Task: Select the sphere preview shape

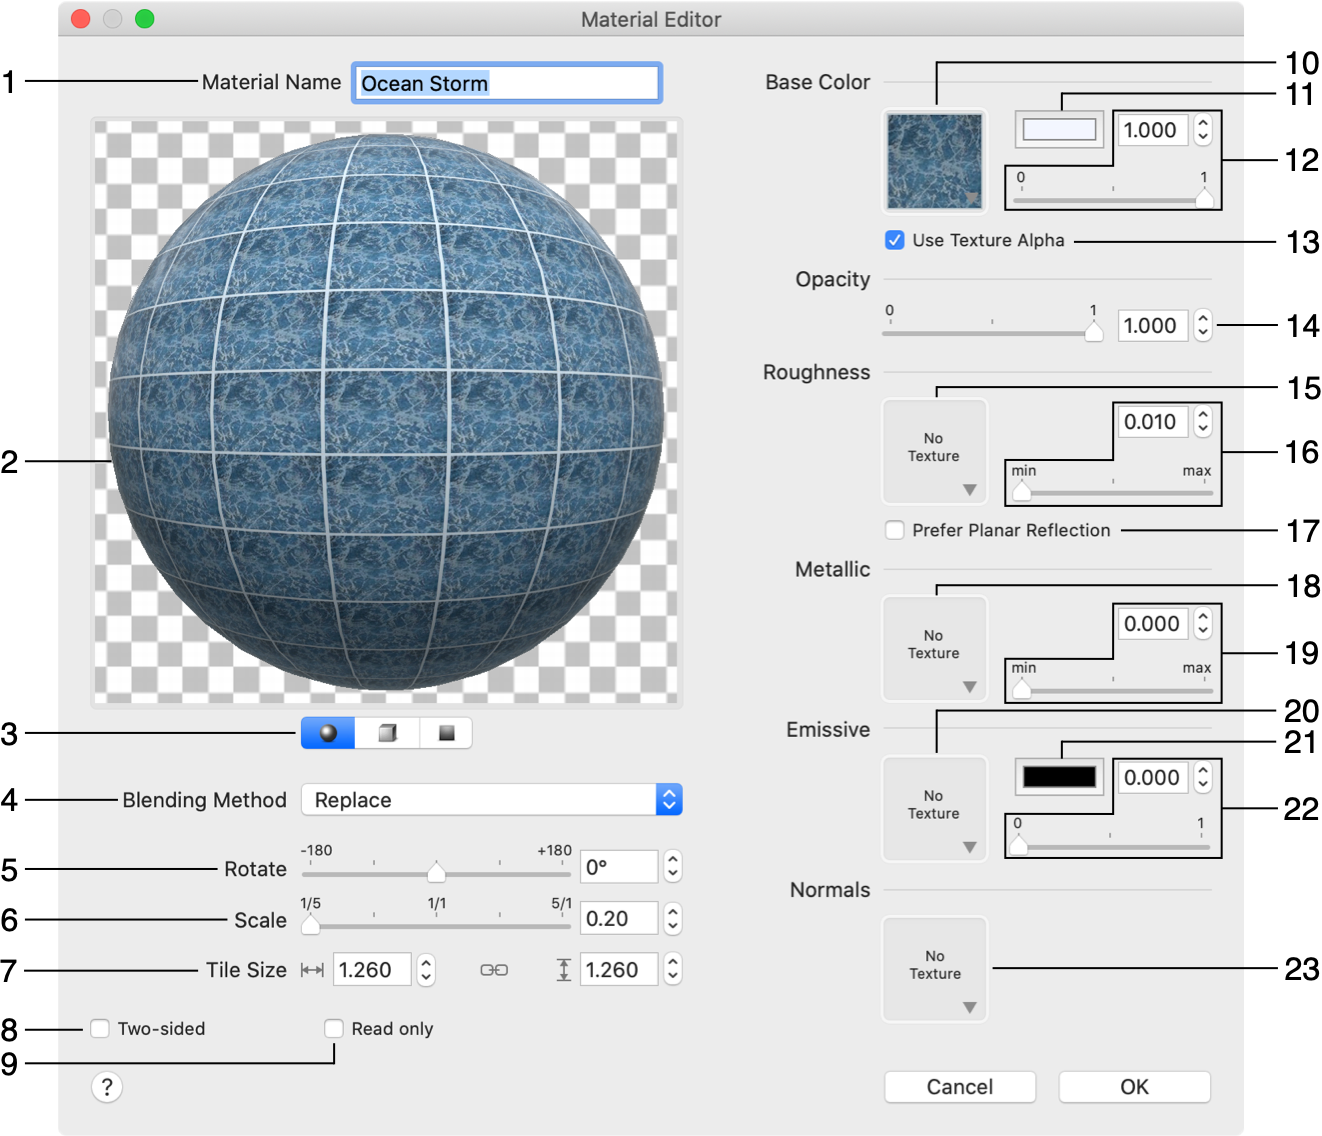Action: (x=328, y=733)
